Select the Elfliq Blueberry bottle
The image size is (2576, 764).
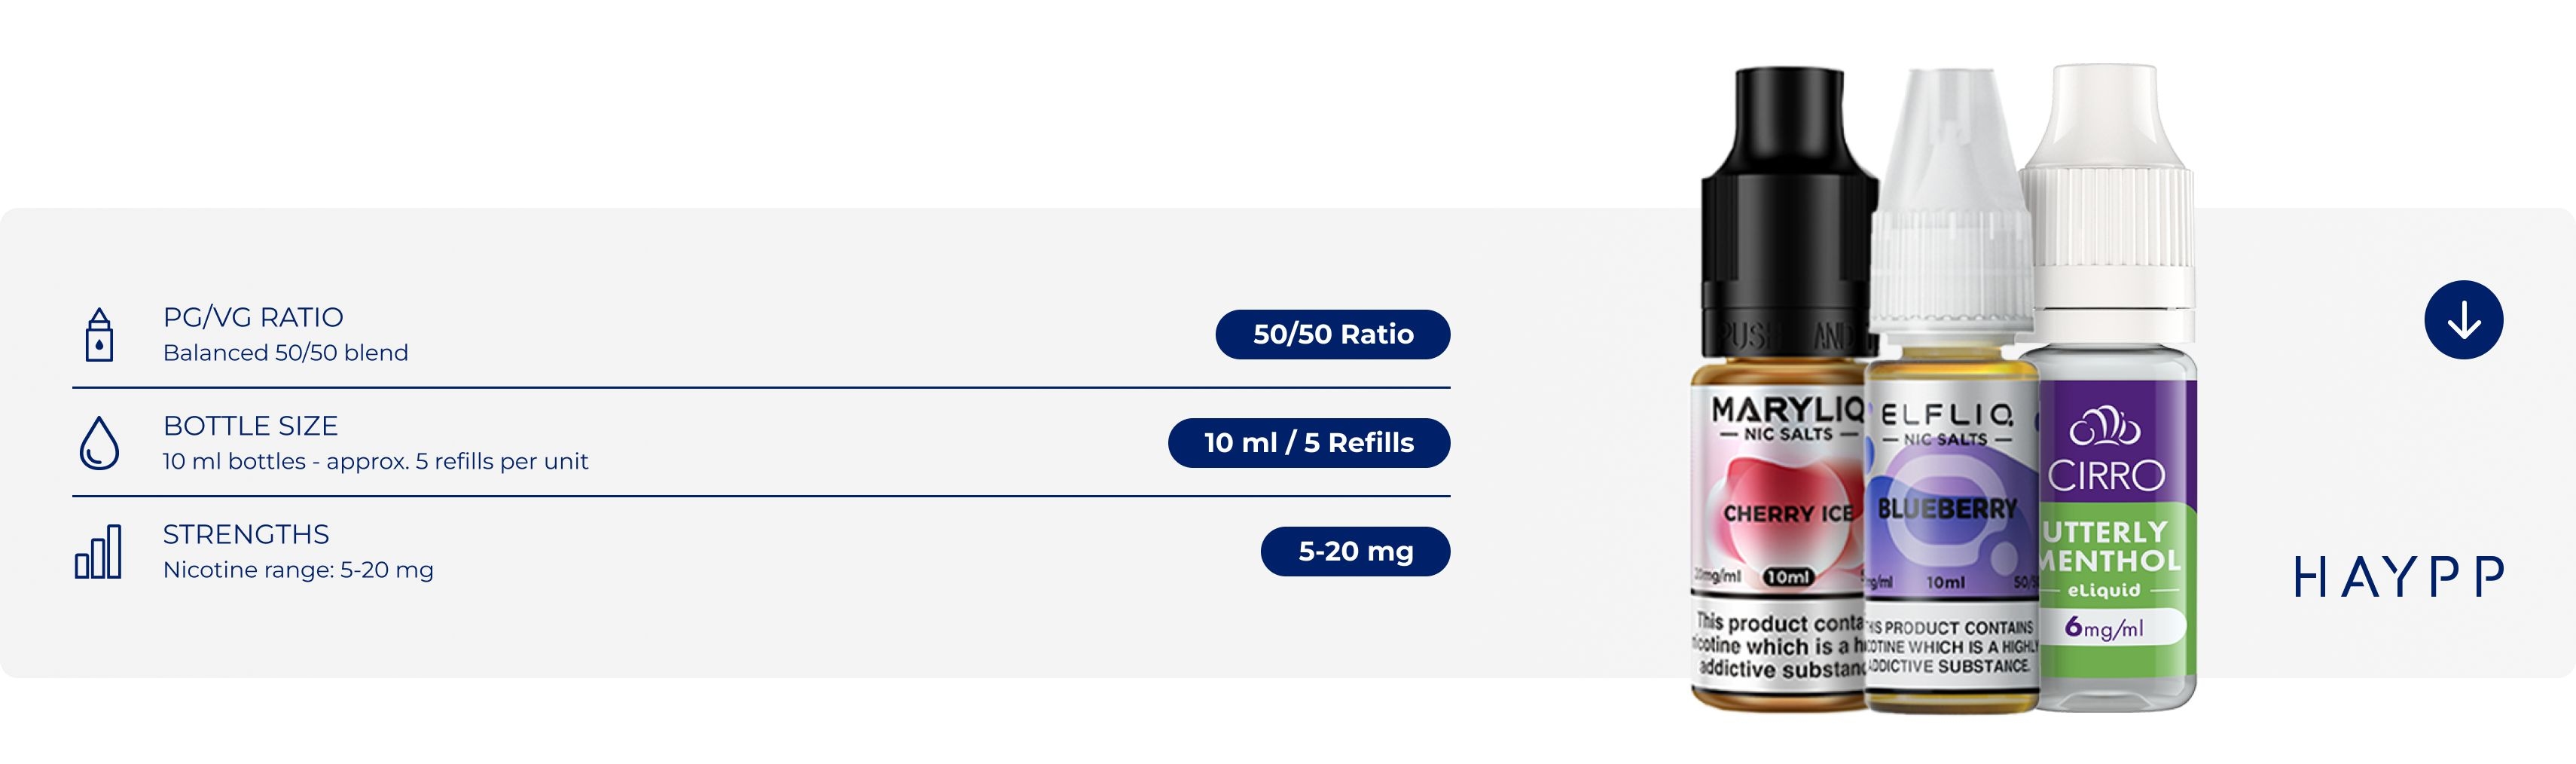click(1950, 390)
